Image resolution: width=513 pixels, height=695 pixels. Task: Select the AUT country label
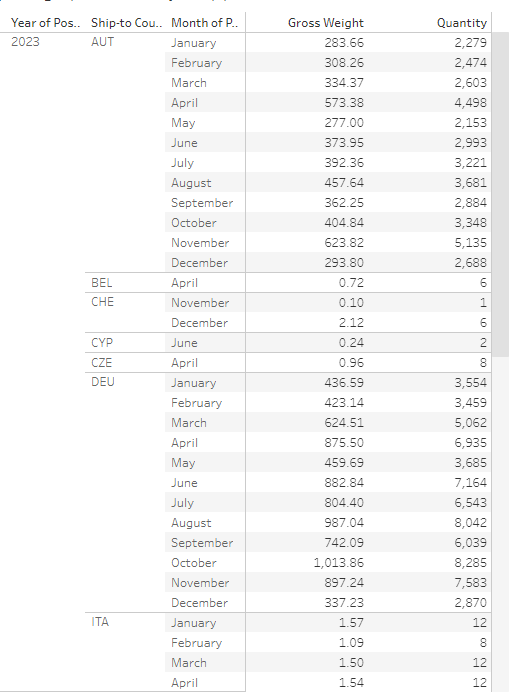[102, 42]
